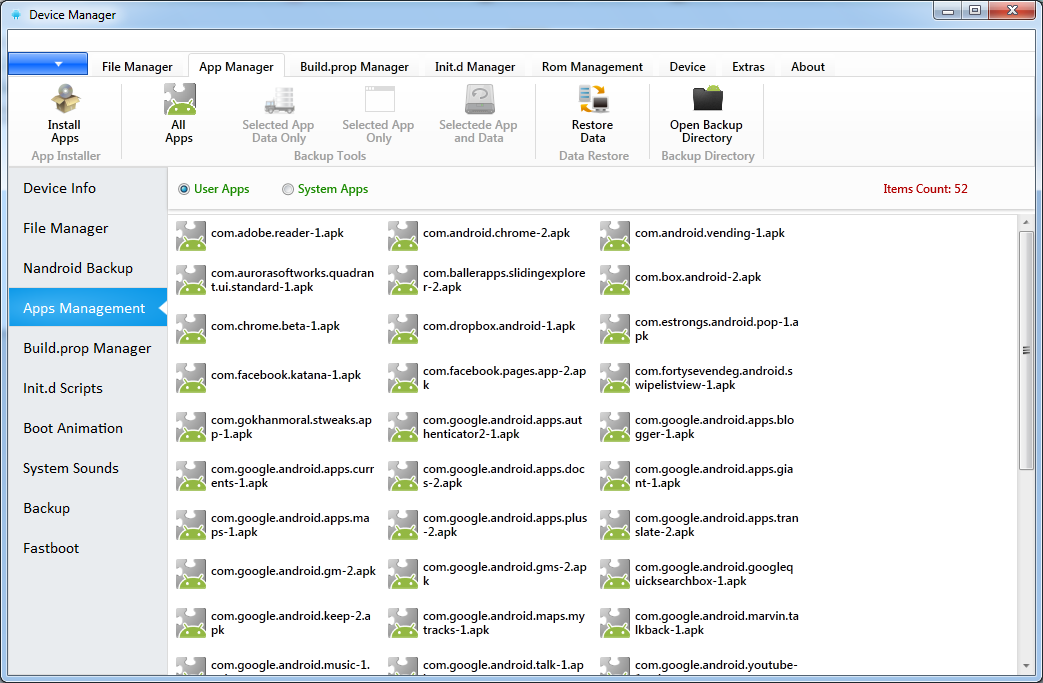The height and width of the screenshot is (683, 1043).
Task: Click the Selectede App and Data icon
Action: coord(478,100)
